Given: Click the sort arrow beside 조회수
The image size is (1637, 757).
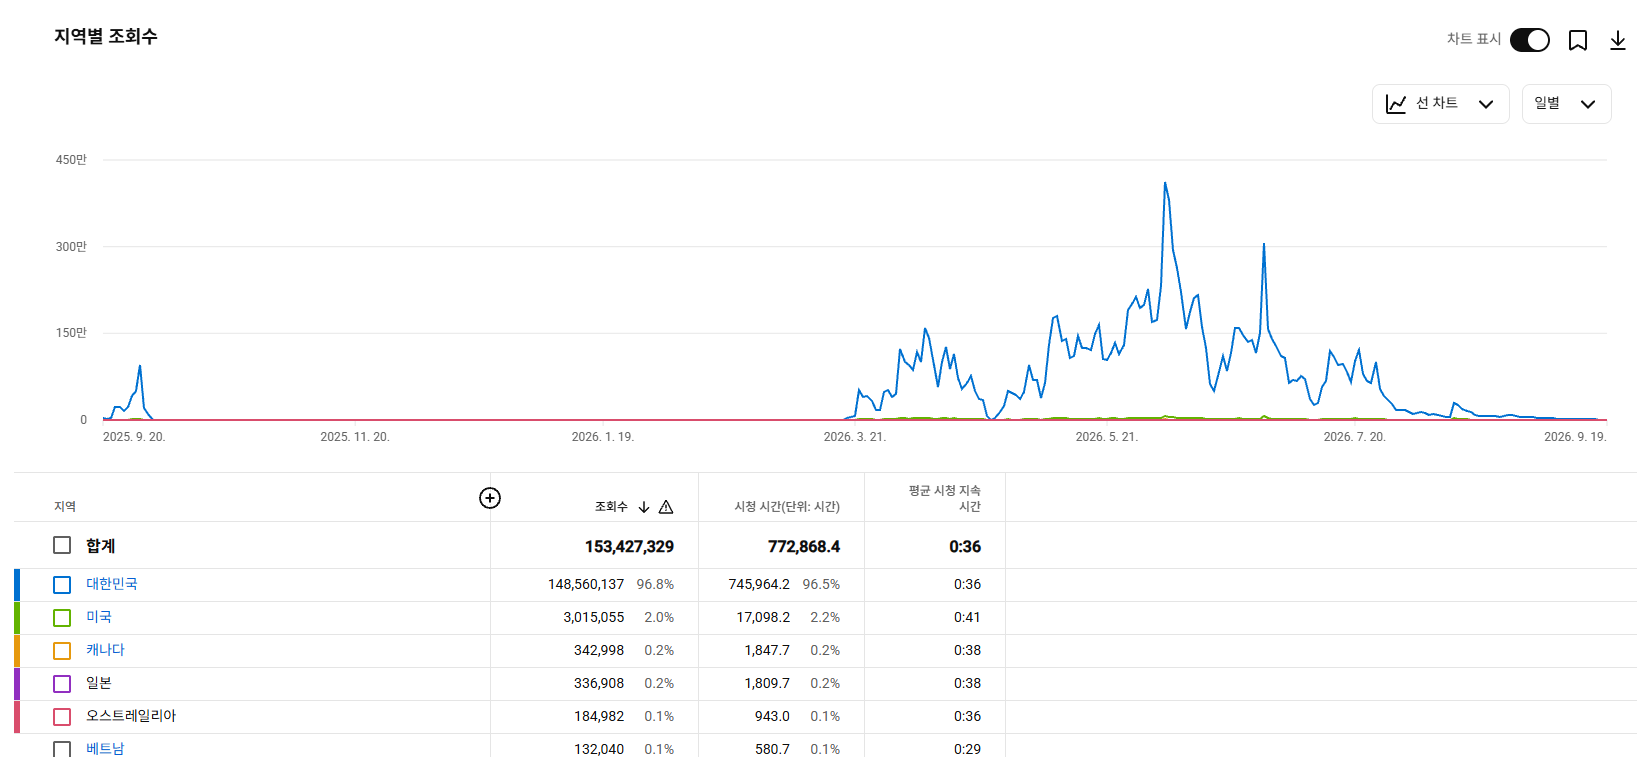Looking at the screenshot, I should point(644,507).
